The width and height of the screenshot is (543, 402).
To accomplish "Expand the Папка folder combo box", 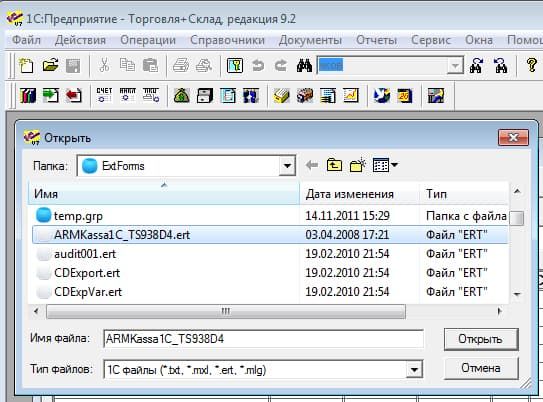I will [x=287, y=166].
